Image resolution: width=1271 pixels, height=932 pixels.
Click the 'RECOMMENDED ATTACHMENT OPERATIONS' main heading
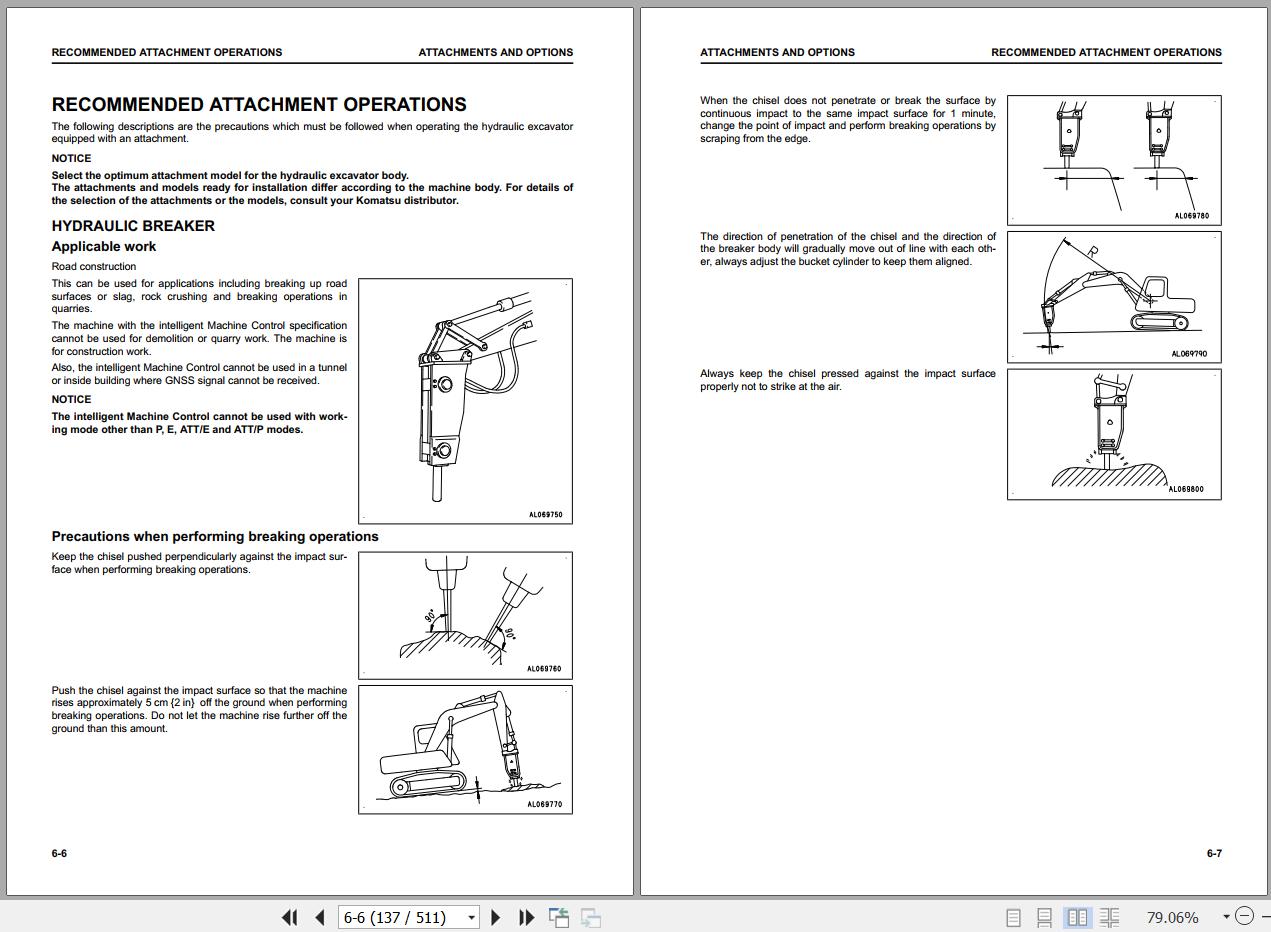(259, 104)
